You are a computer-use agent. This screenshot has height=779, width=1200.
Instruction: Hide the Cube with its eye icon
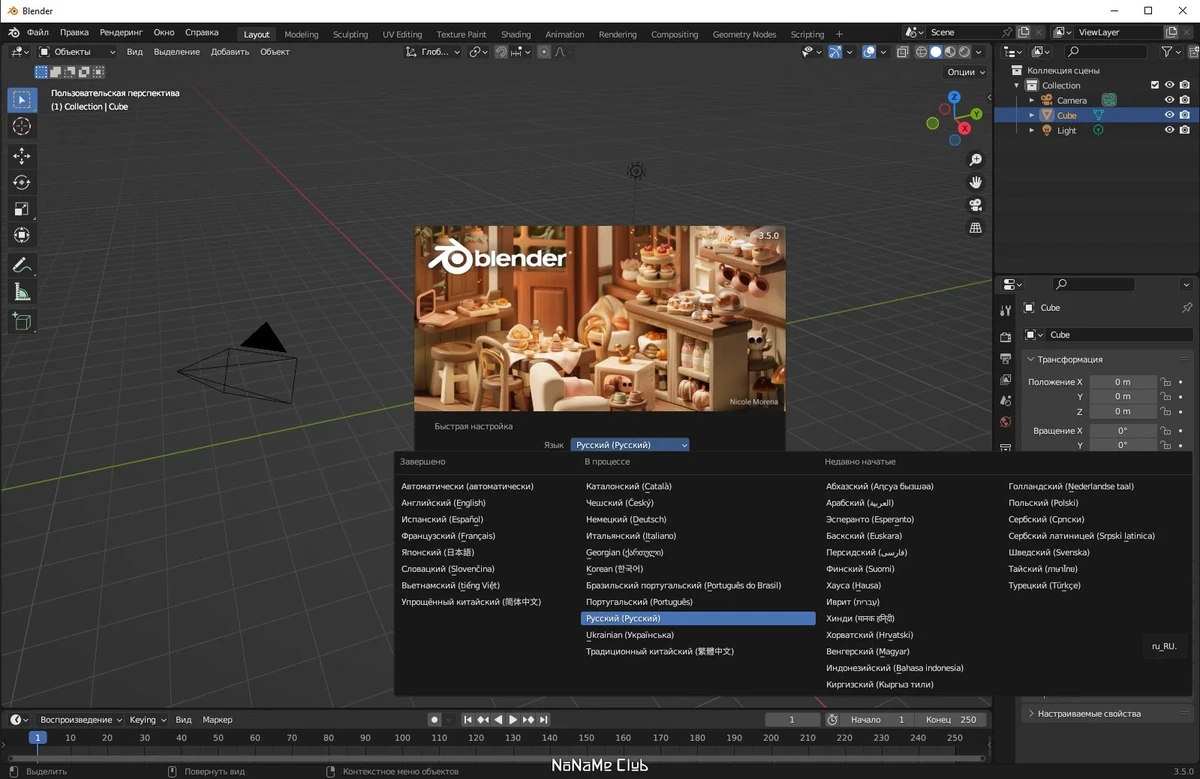pos(1169,115)
